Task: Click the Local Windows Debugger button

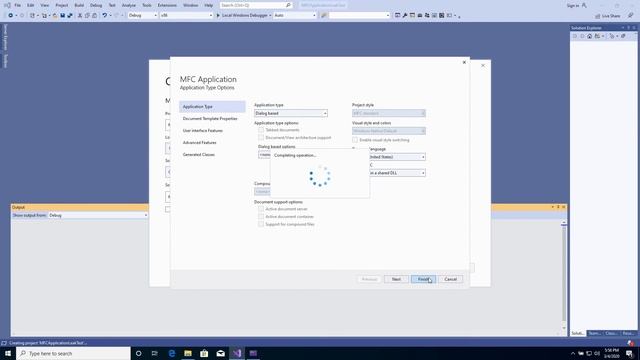Action: (x=243, y=16)
